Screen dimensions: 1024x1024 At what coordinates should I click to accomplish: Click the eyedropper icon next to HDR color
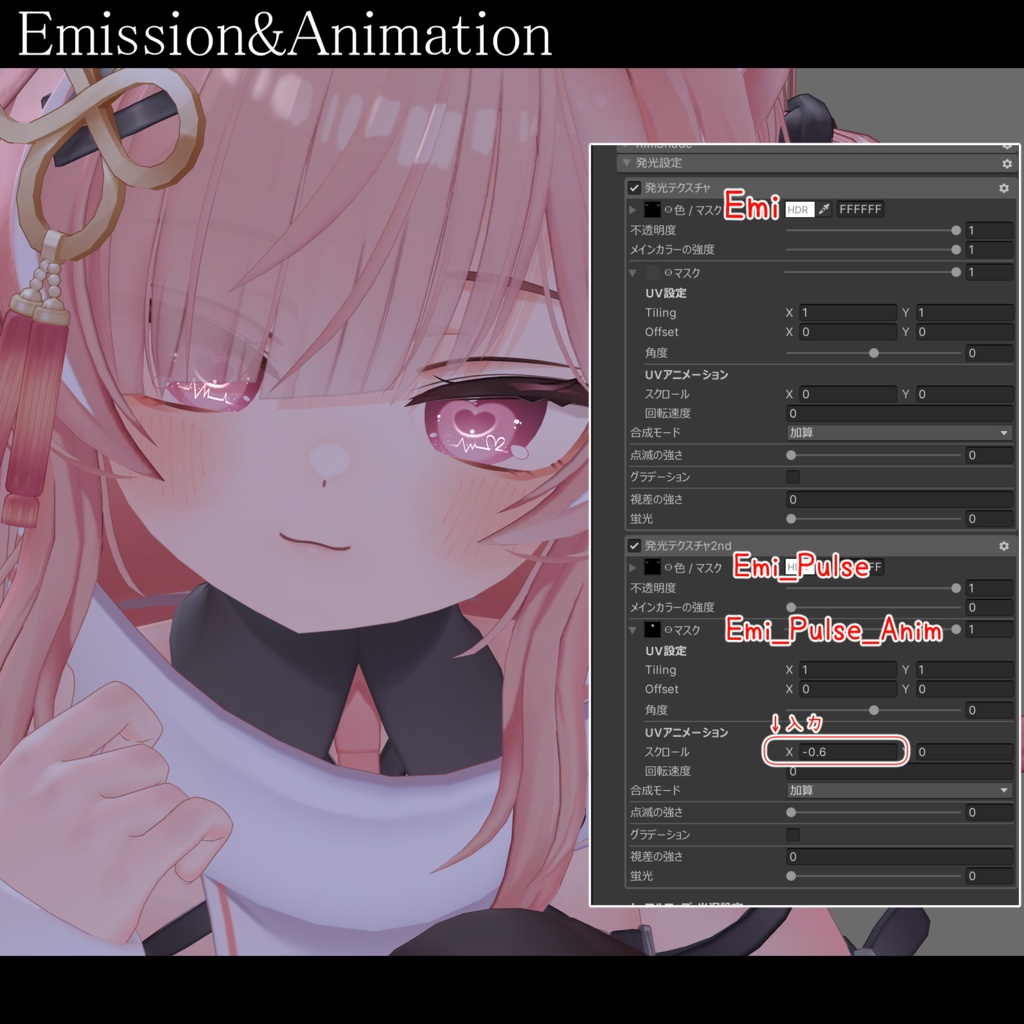click(x=823, y=210)
